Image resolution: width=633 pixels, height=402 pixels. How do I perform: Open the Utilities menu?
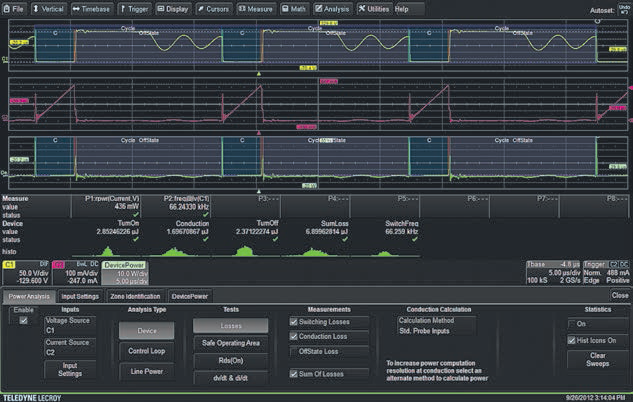coord(374,8)
